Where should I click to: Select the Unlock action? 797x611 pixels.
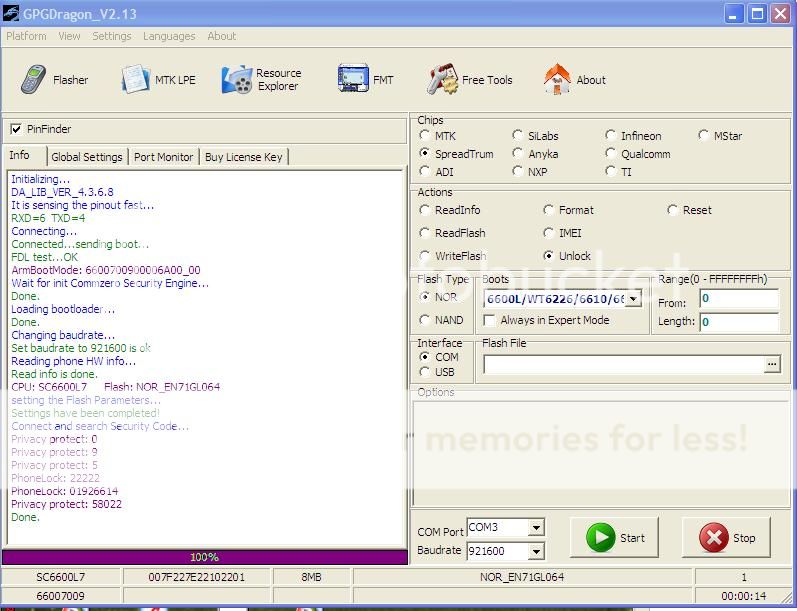(x=548, y=256)
